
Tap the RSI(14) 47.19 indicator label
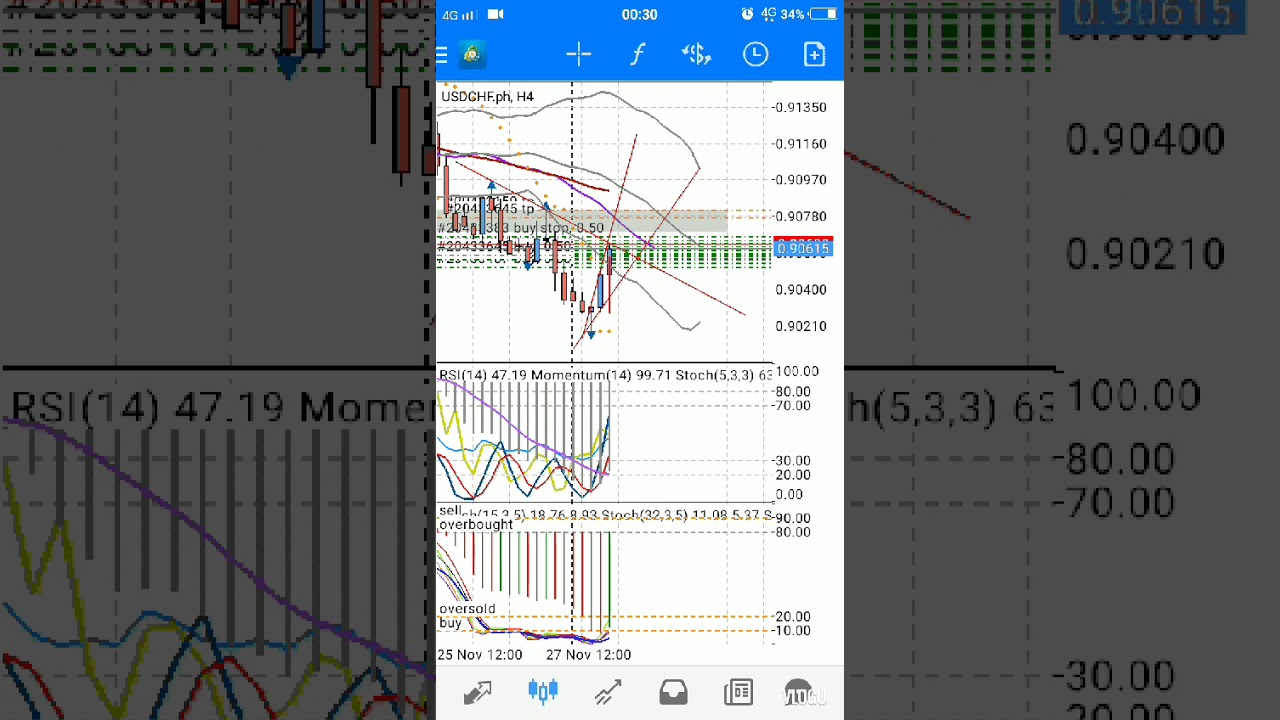pos(483,375)
